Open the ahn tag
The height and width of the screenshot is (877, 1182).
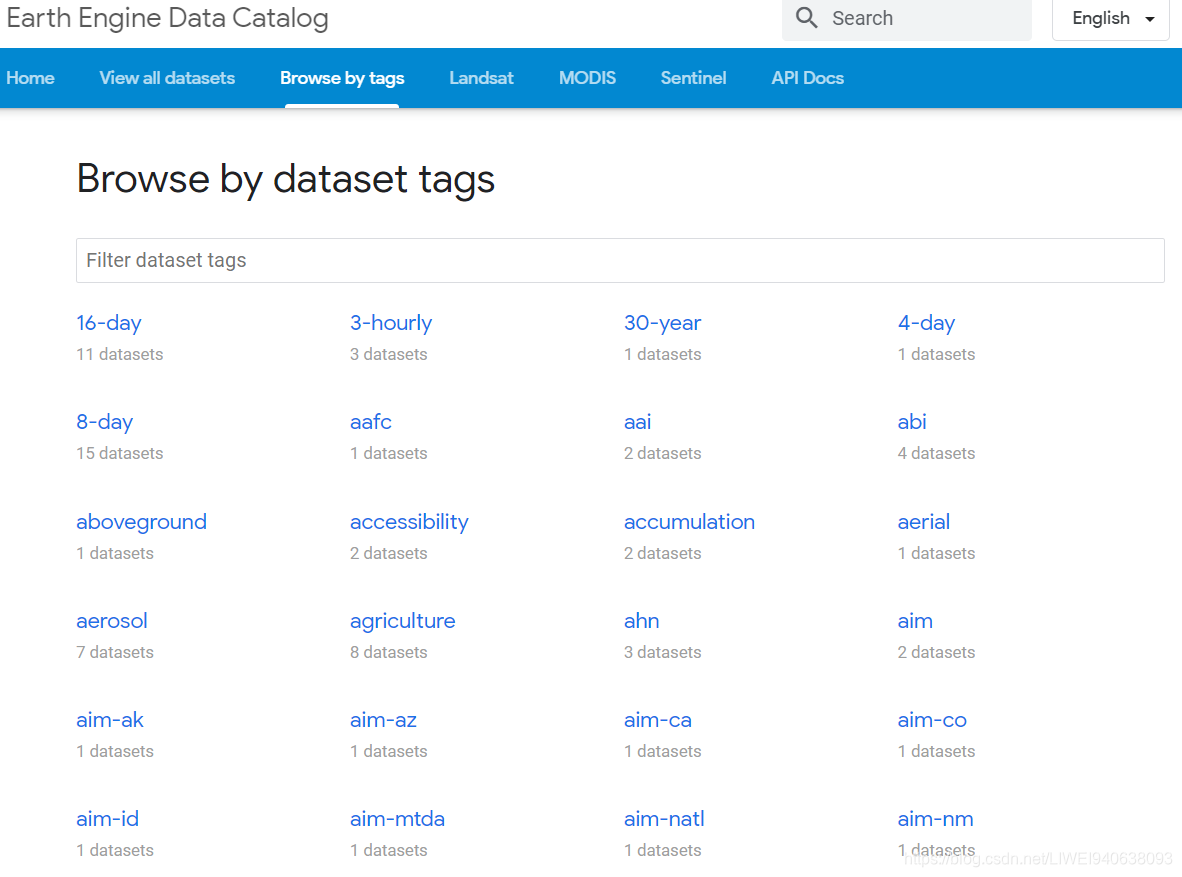pos(642,621)
